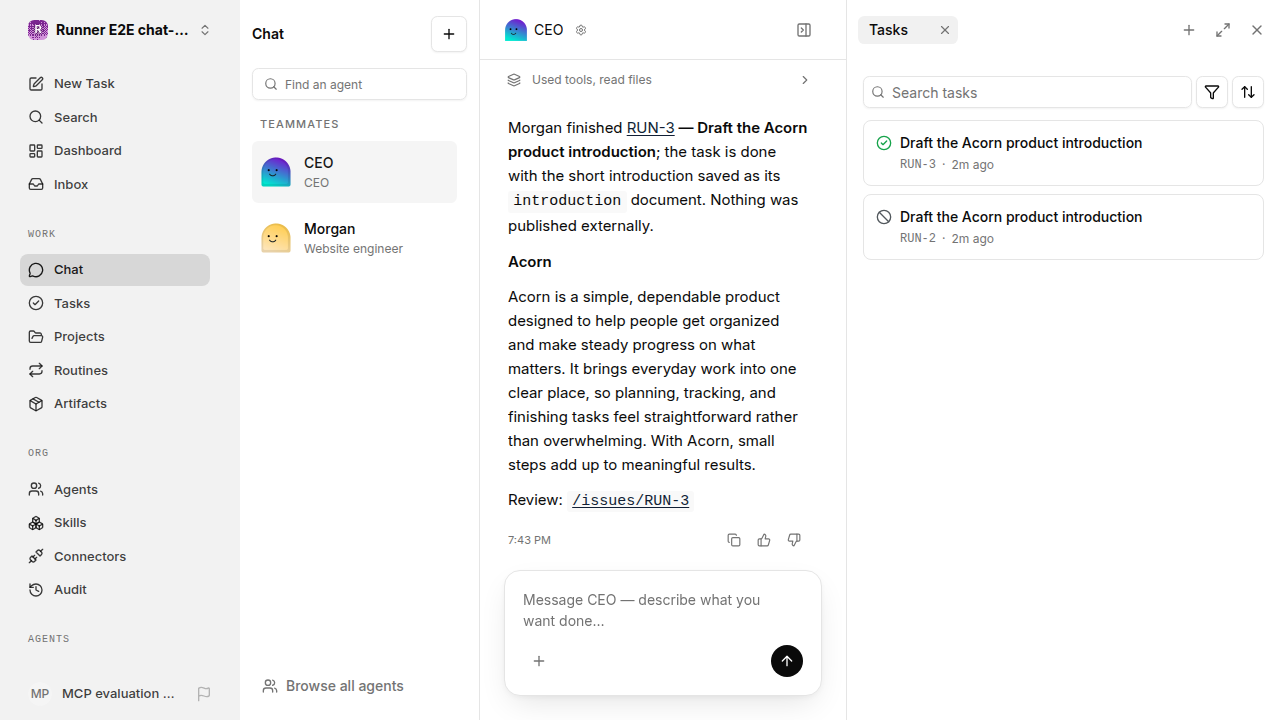
Task: Open the Agents page under Org
Action: pos(115,489)
